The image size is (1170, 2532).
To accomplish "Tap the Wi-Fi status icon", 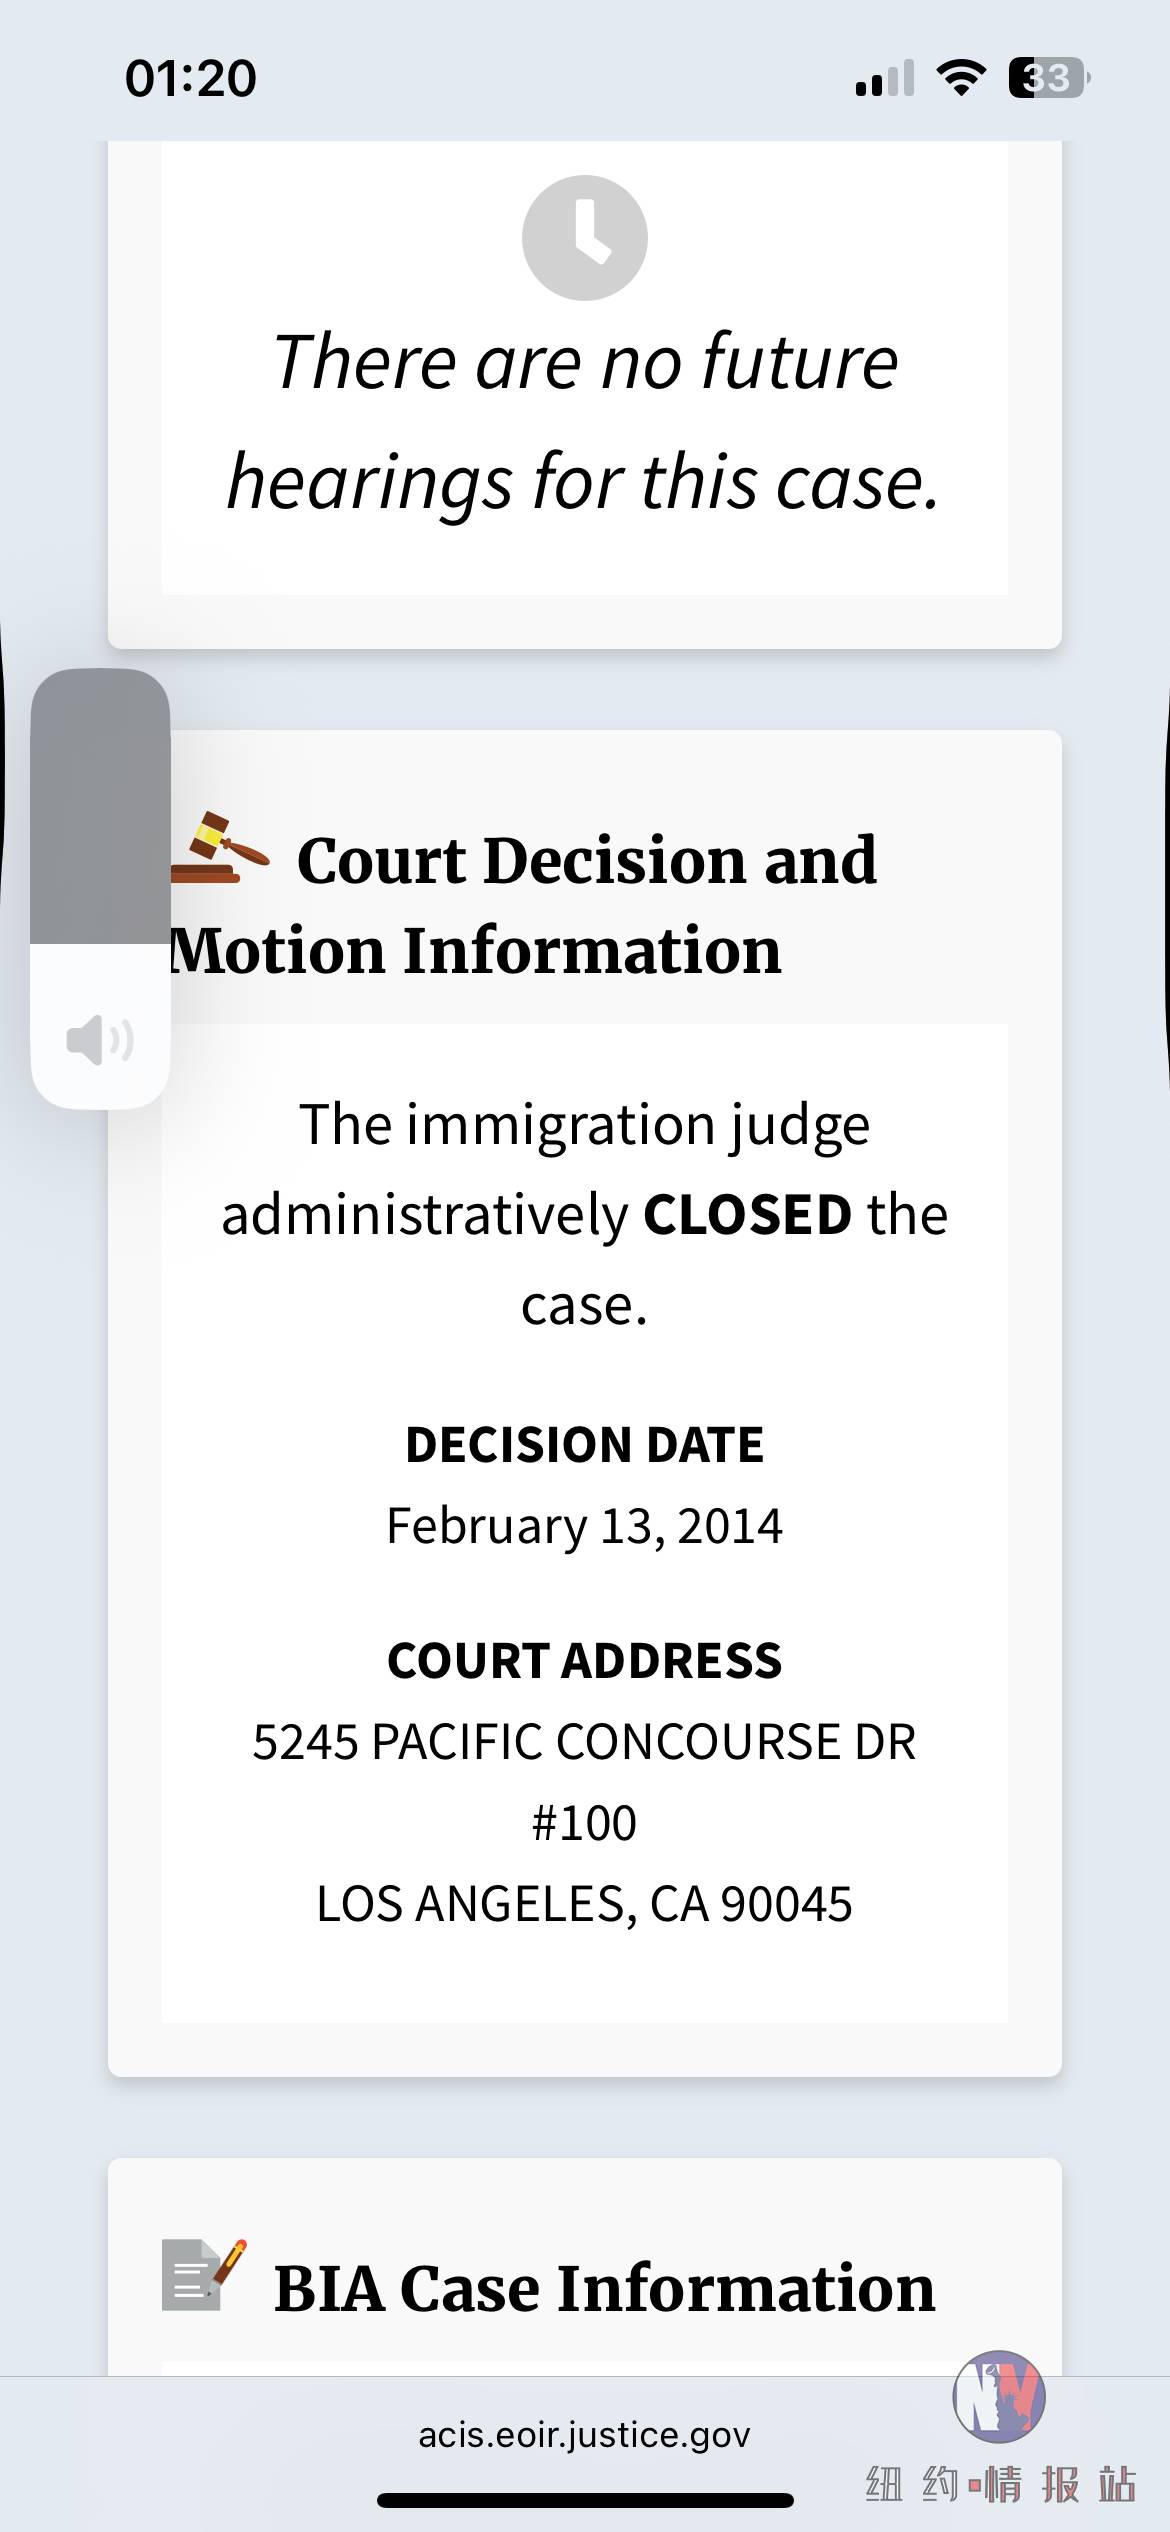I will tap(961, 78).
